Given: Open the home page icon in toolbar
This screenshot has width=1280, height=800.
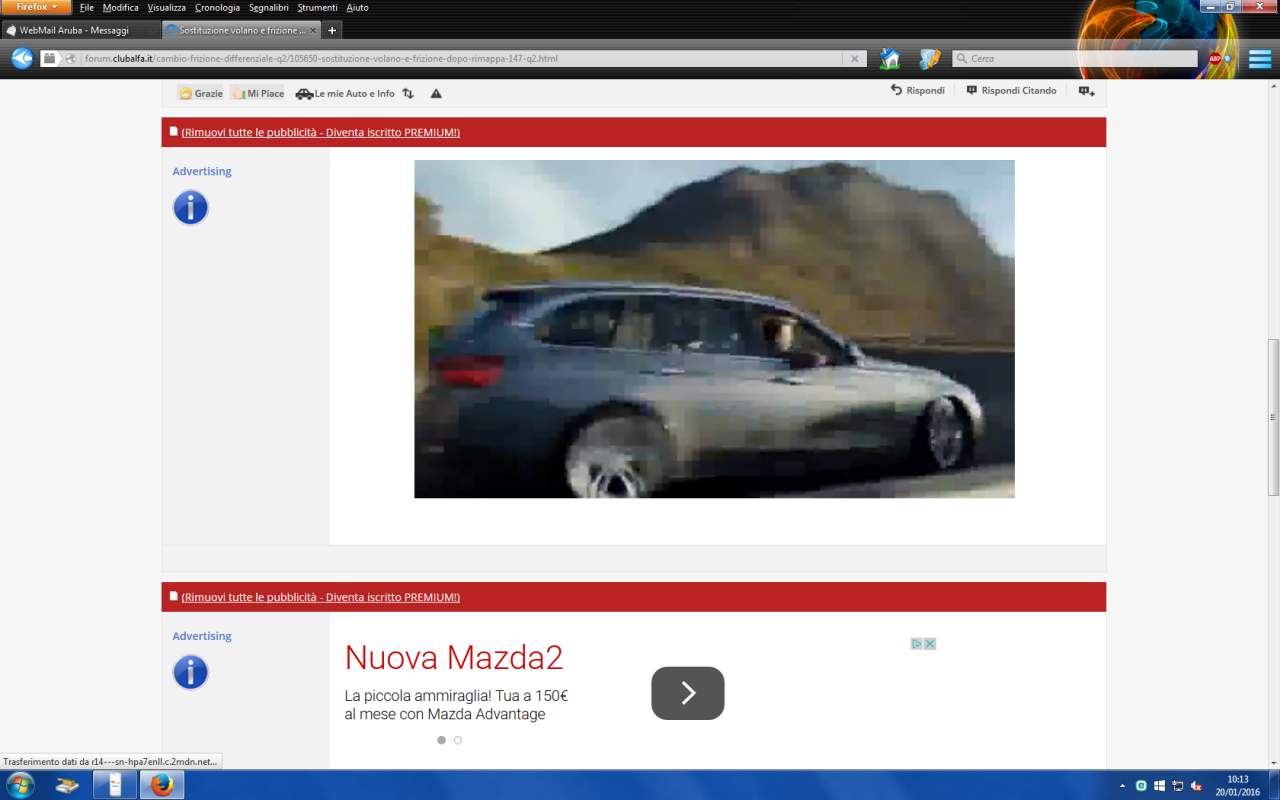Looking at the screenshot, I should click(x=890, y=59).
